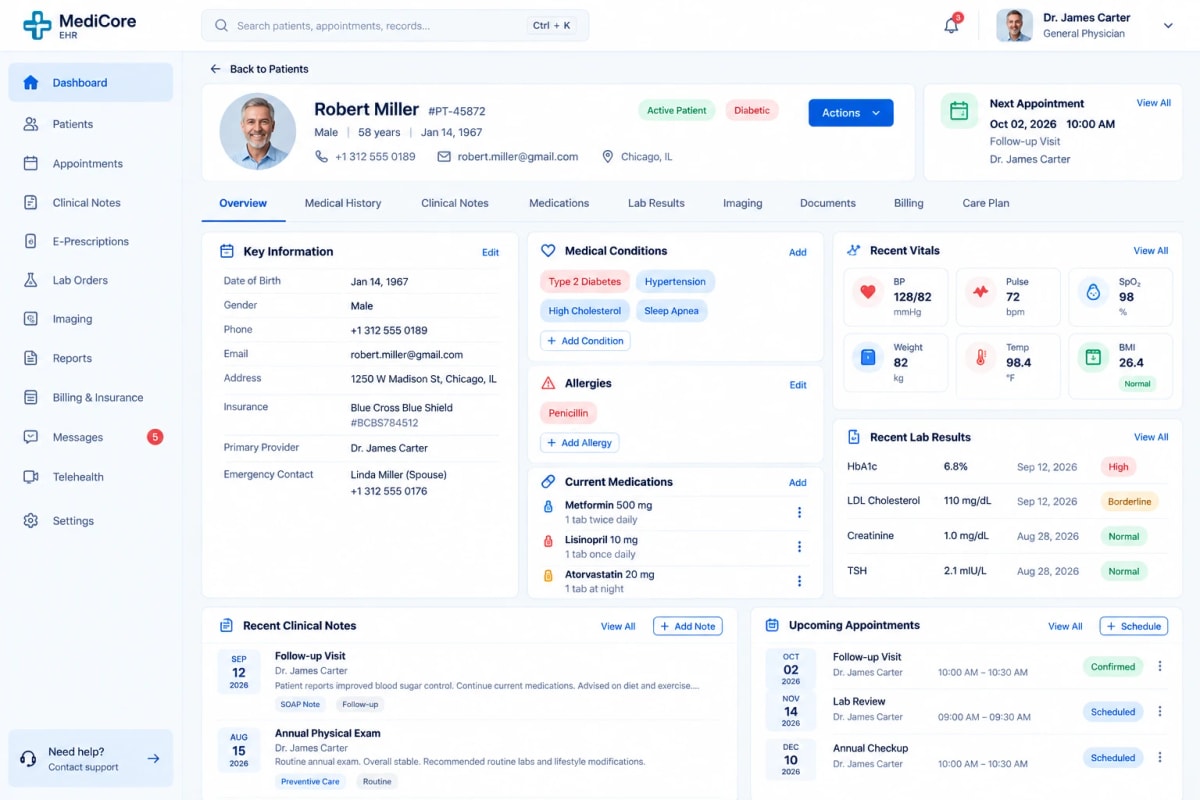Open Reports in the sidebar
1200x800 pixels.
click(90, 358)
